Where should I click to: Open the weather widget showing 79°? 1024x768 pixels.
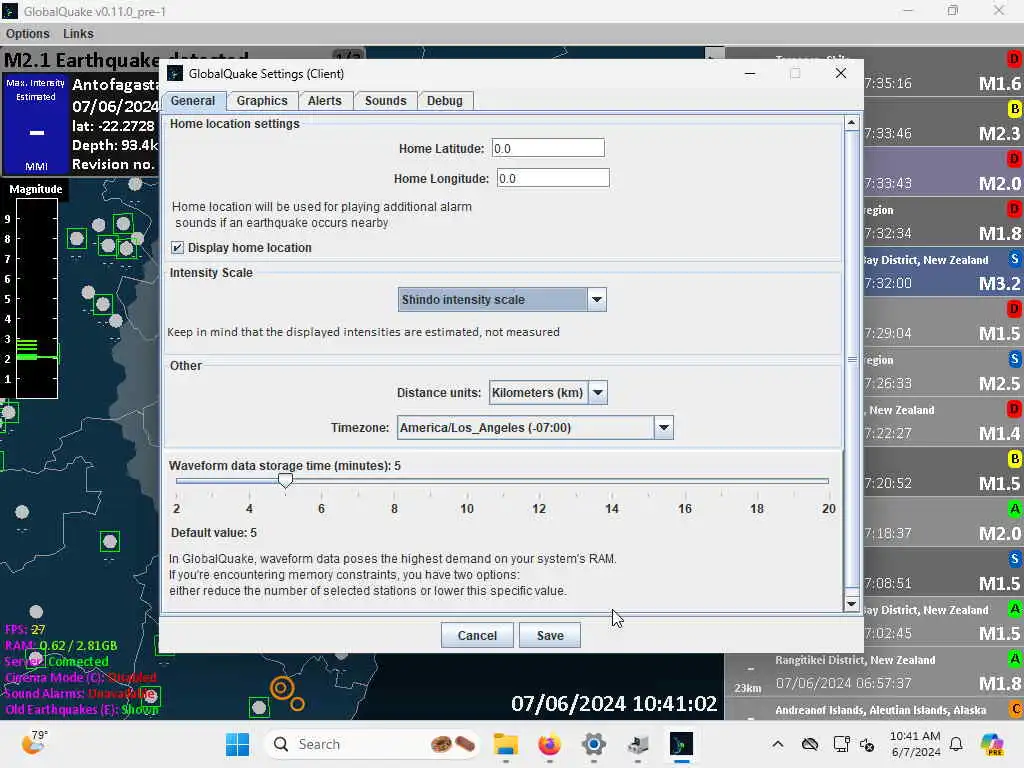point(33,743)
